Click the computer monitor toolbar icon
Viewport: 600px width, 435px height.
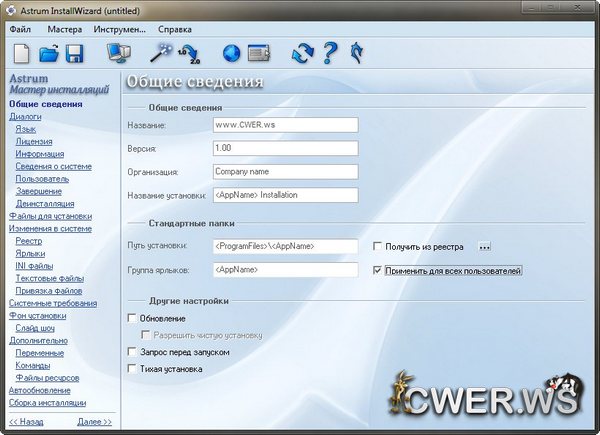118,53
